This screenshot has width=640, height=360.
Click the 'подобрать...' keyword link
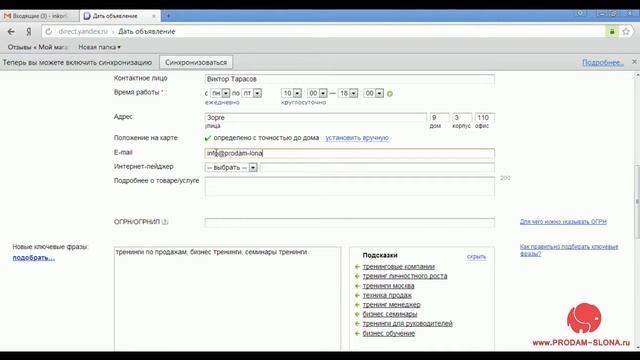click(x=33, y=258)
